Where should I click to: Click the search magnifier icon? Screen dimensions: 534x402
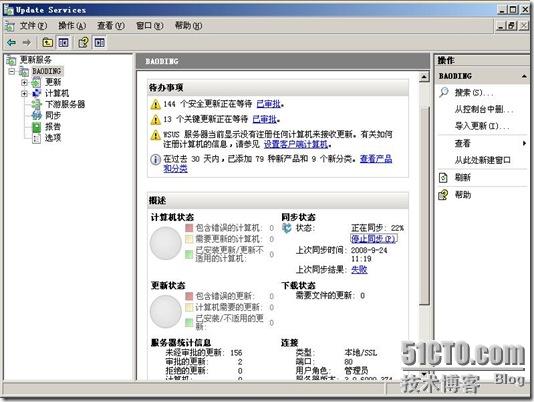coord(443,92)
